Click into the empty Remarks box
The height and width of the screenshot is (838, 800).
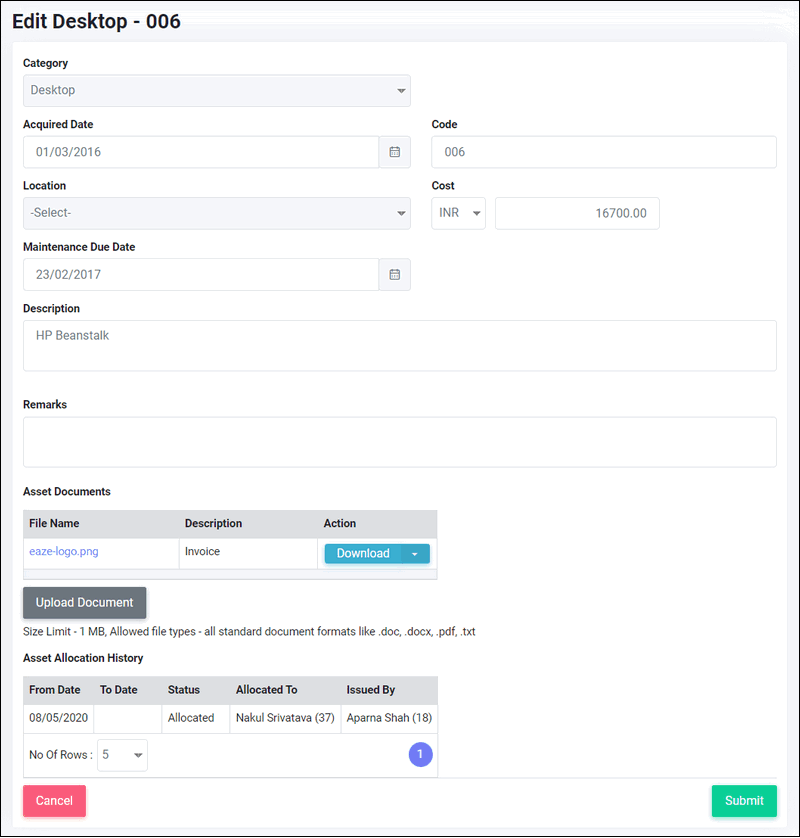tap(400, 442)
